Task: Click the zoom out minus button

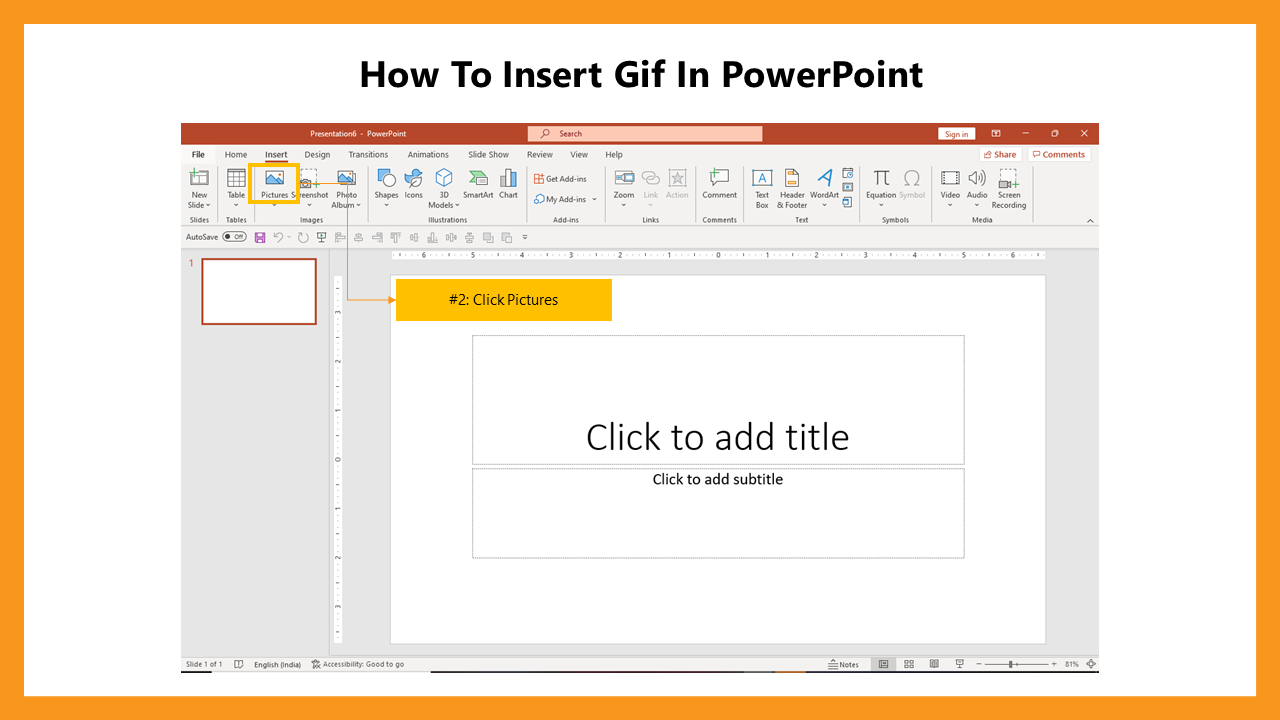Action: tap(978, 664)
